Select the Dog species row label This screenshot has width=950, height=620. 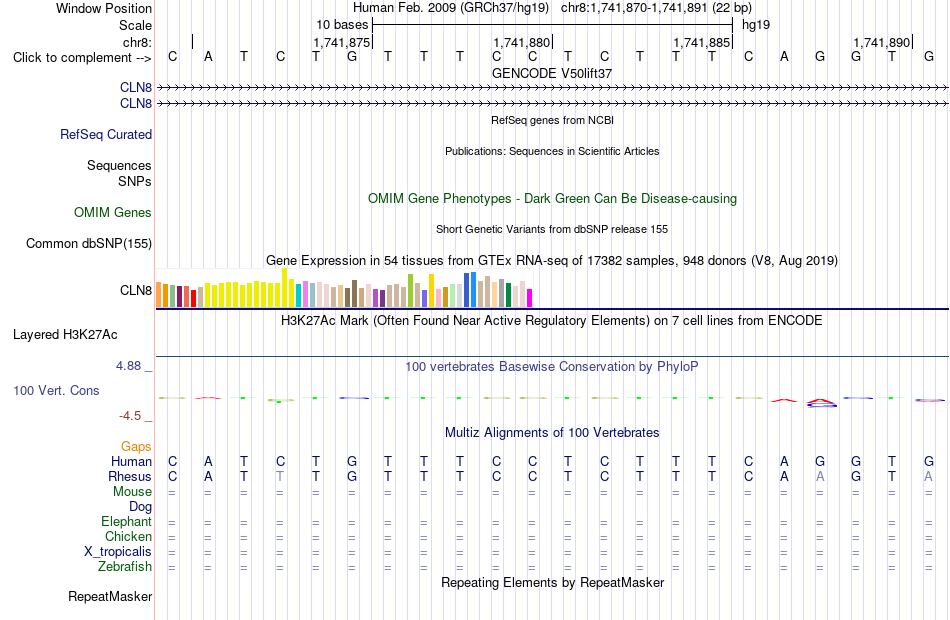point(140,507)
